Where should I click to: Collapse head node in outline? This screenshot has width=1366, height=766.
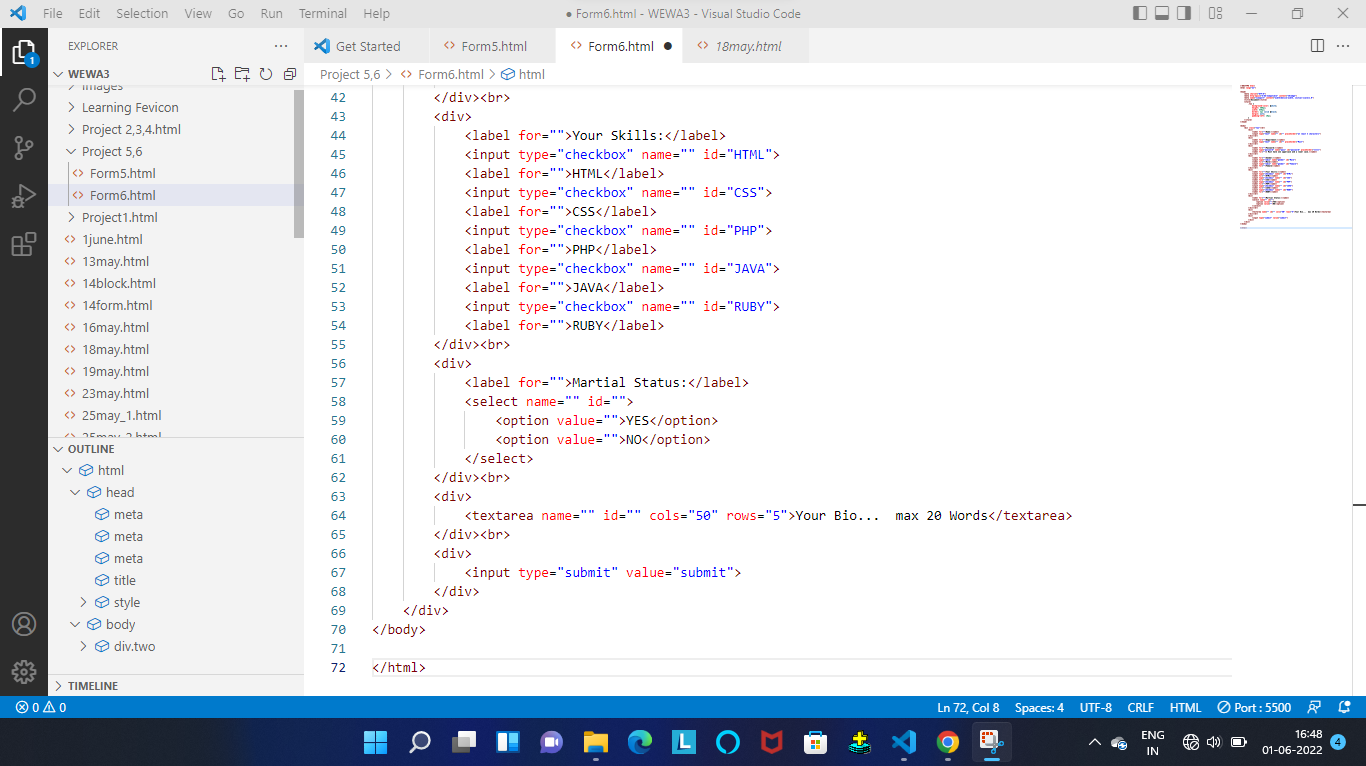[x=76, y=492]
